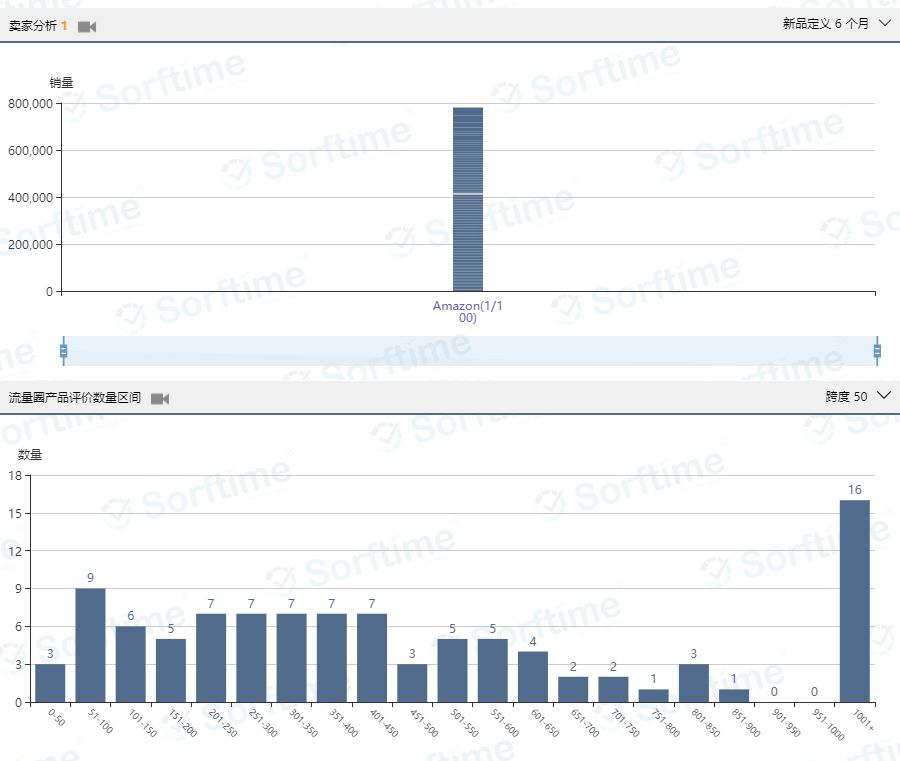Click the 801-850 bar showing 3

pos(694,683)
